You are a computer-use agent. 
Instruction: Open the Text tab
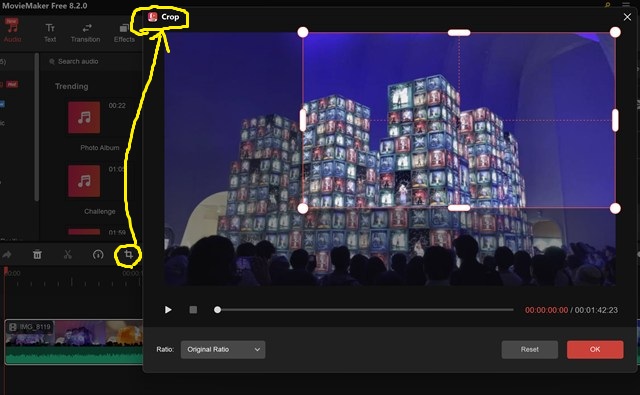50,33
